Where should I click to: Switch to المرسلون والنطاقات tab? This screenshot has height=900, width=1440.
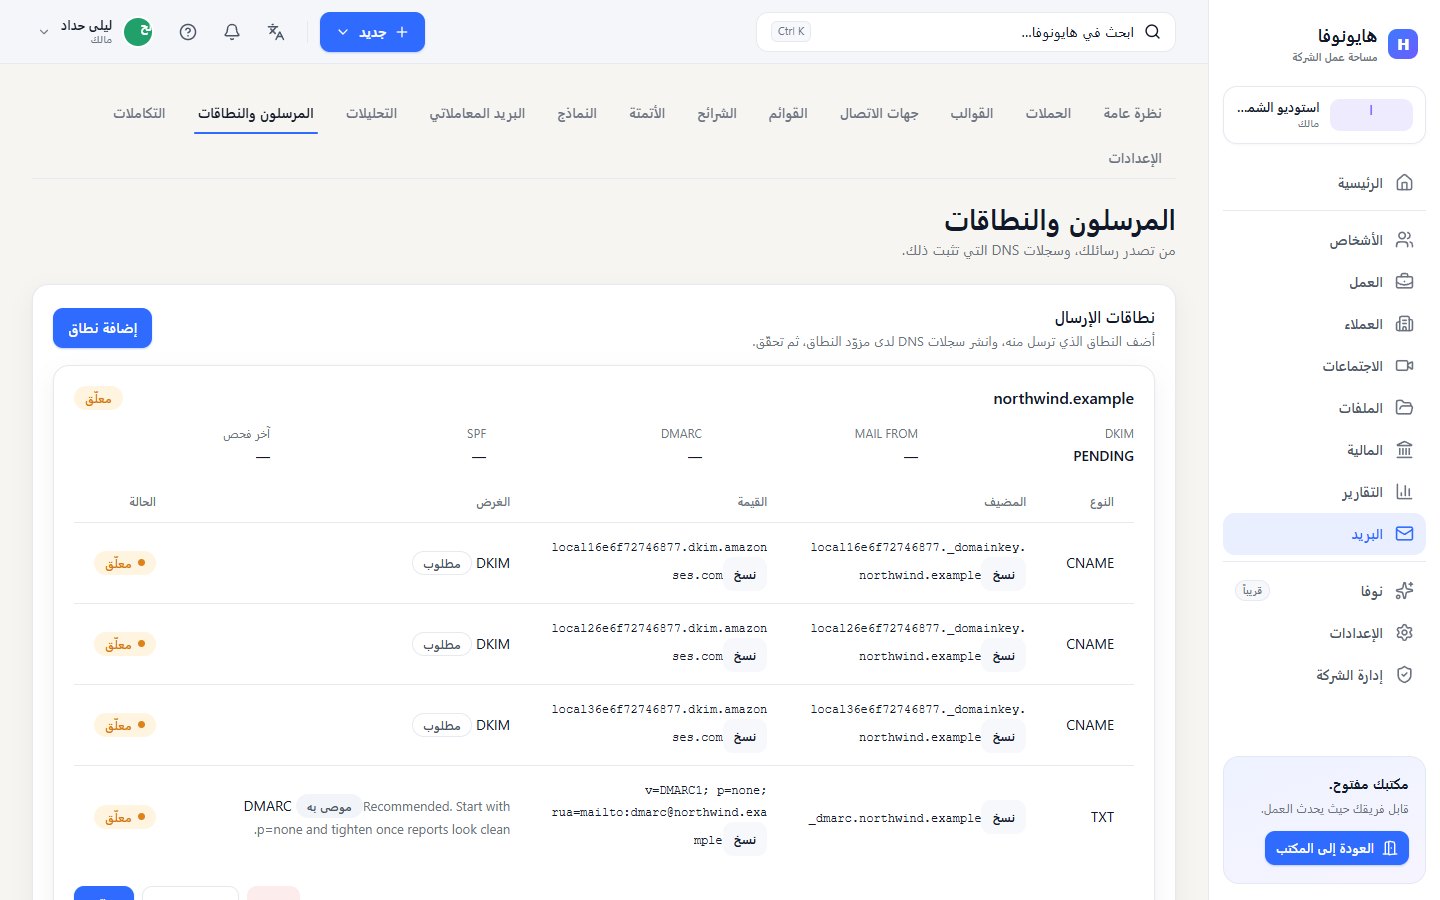pos(256,113)
